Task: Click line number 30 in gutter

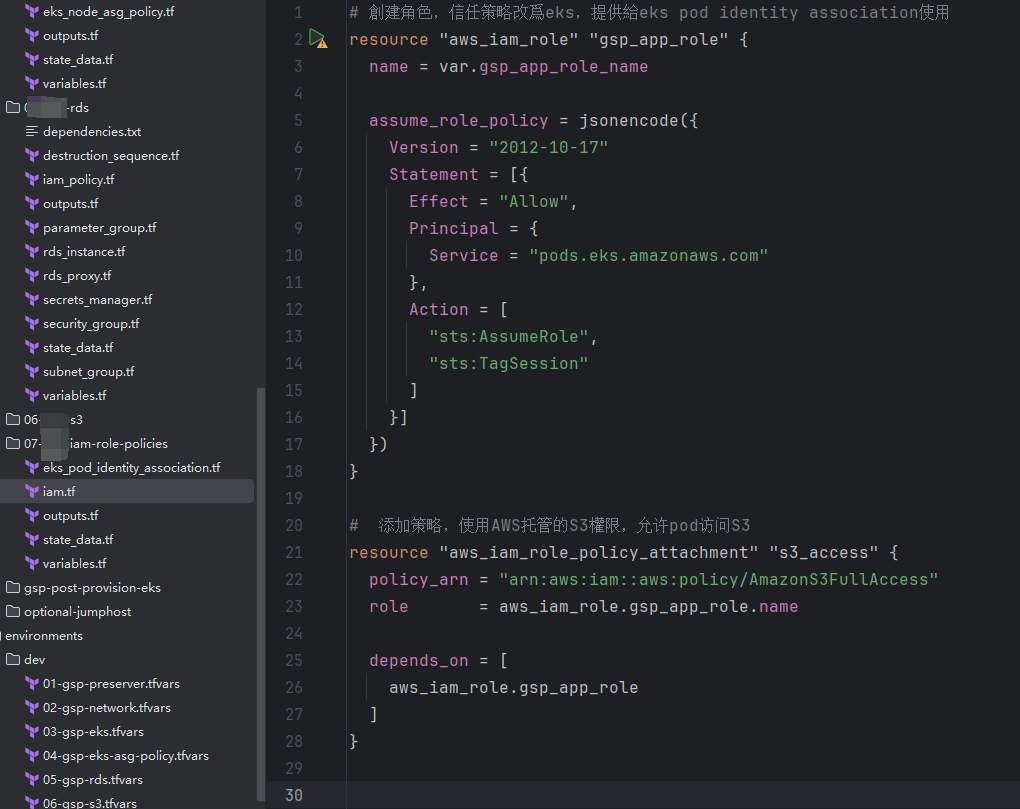Action: coord(294,795)
